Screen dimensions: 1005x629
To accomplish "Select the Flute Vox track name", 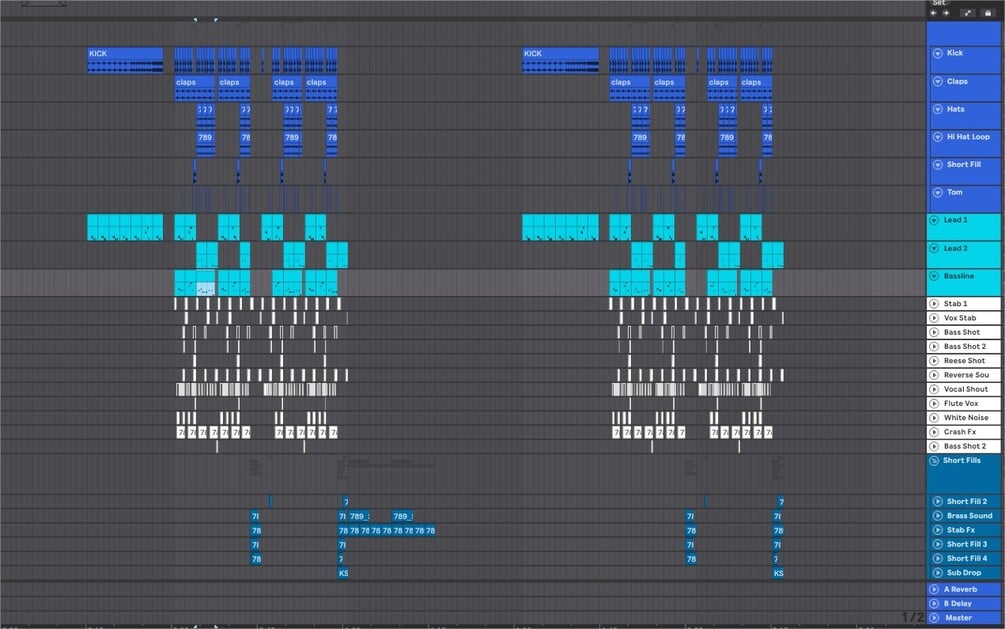I will click(x=961, y=403).
